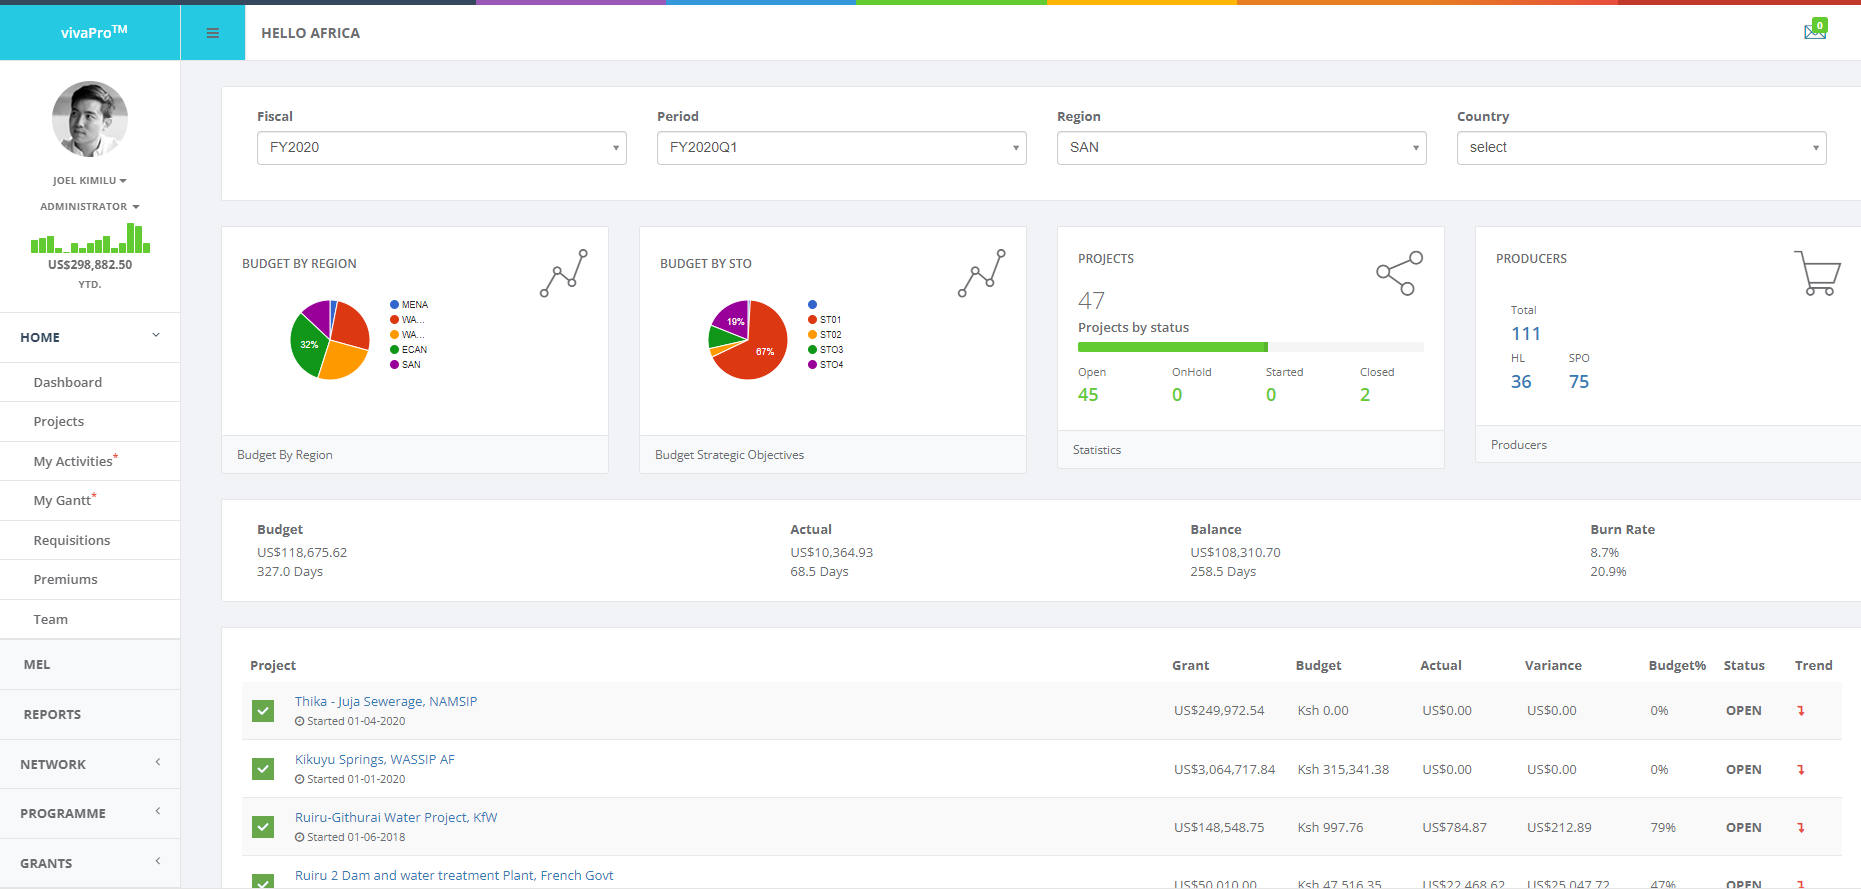Open the Ruiru 2 Dam project link
Image resolution: width=1861 pixels, height=890 pixels.
pyautogui.click(x=454, y=875)
